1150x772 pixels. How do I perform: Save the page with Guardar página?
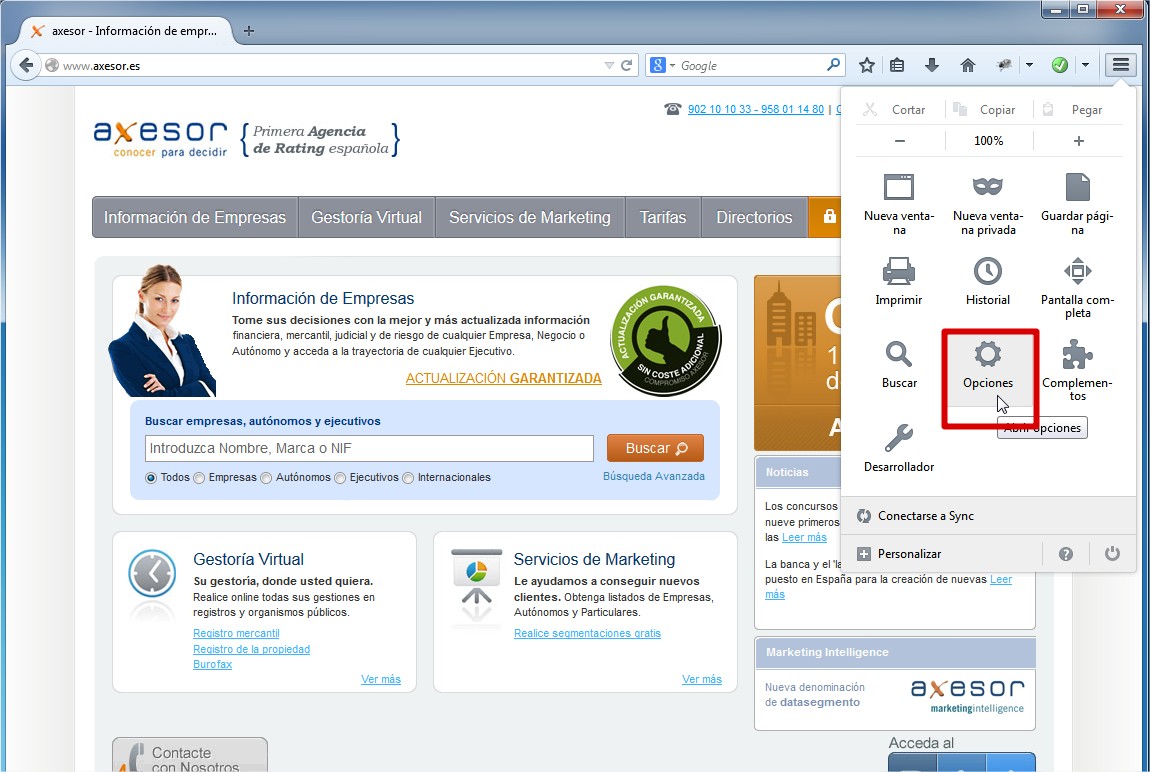(x=1077, y=205)
